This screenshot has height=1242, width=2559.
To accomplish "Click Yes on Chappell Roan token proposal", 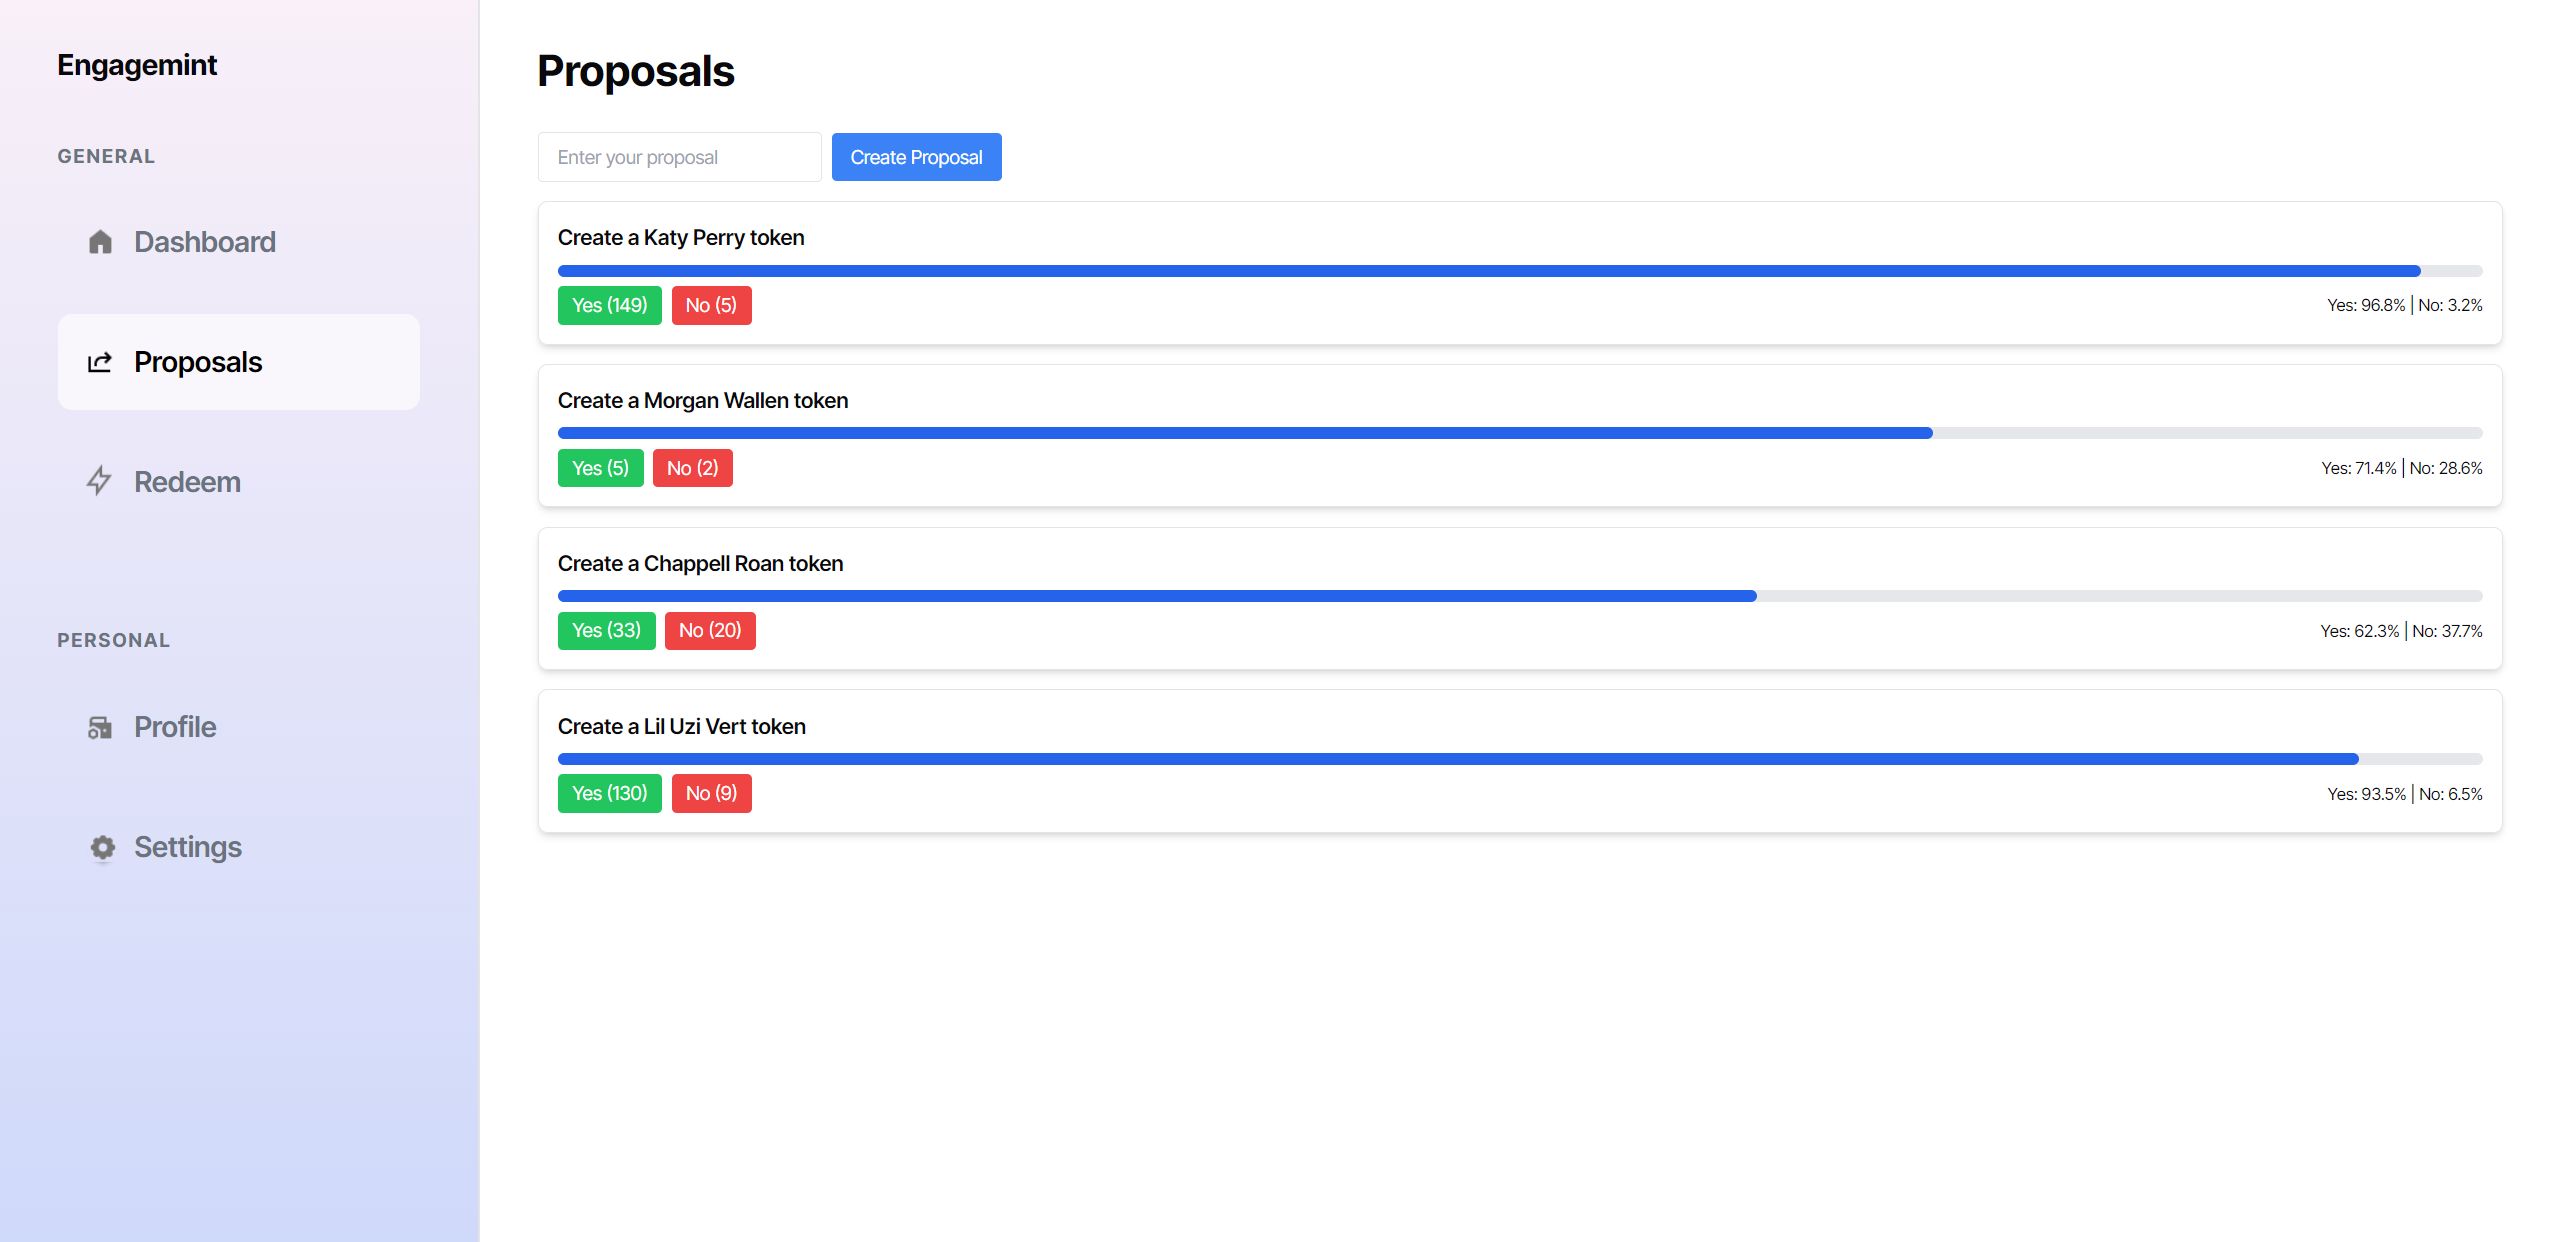I will point(604,630).
